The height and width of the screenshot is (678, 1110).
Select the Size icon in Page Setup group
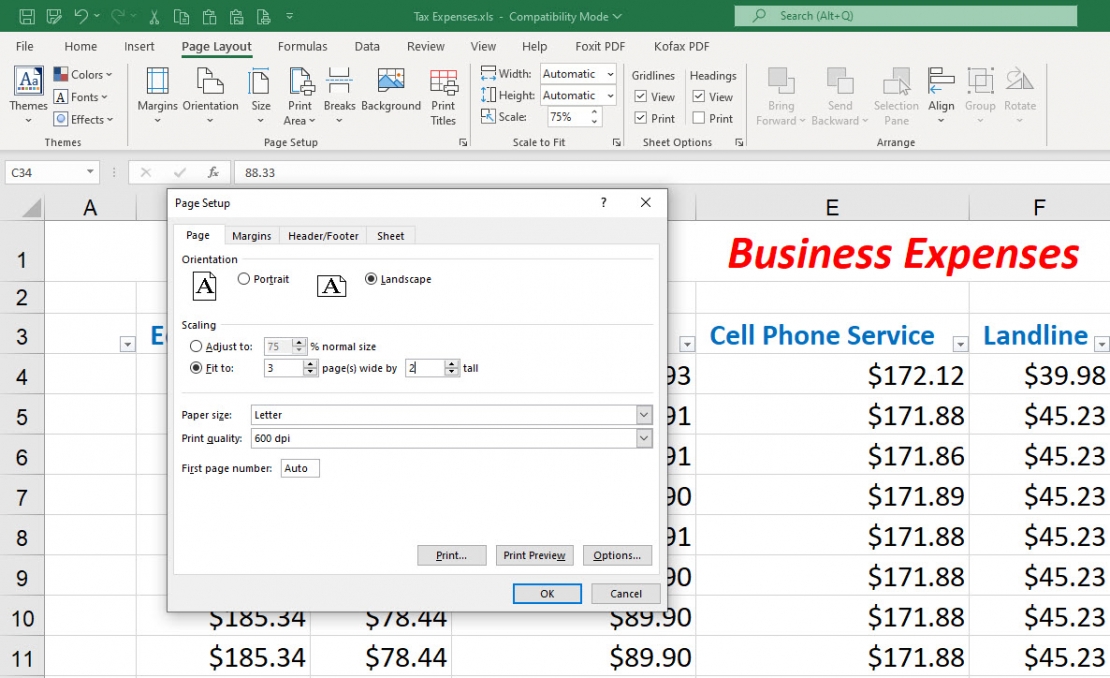[x=259, y=95]
